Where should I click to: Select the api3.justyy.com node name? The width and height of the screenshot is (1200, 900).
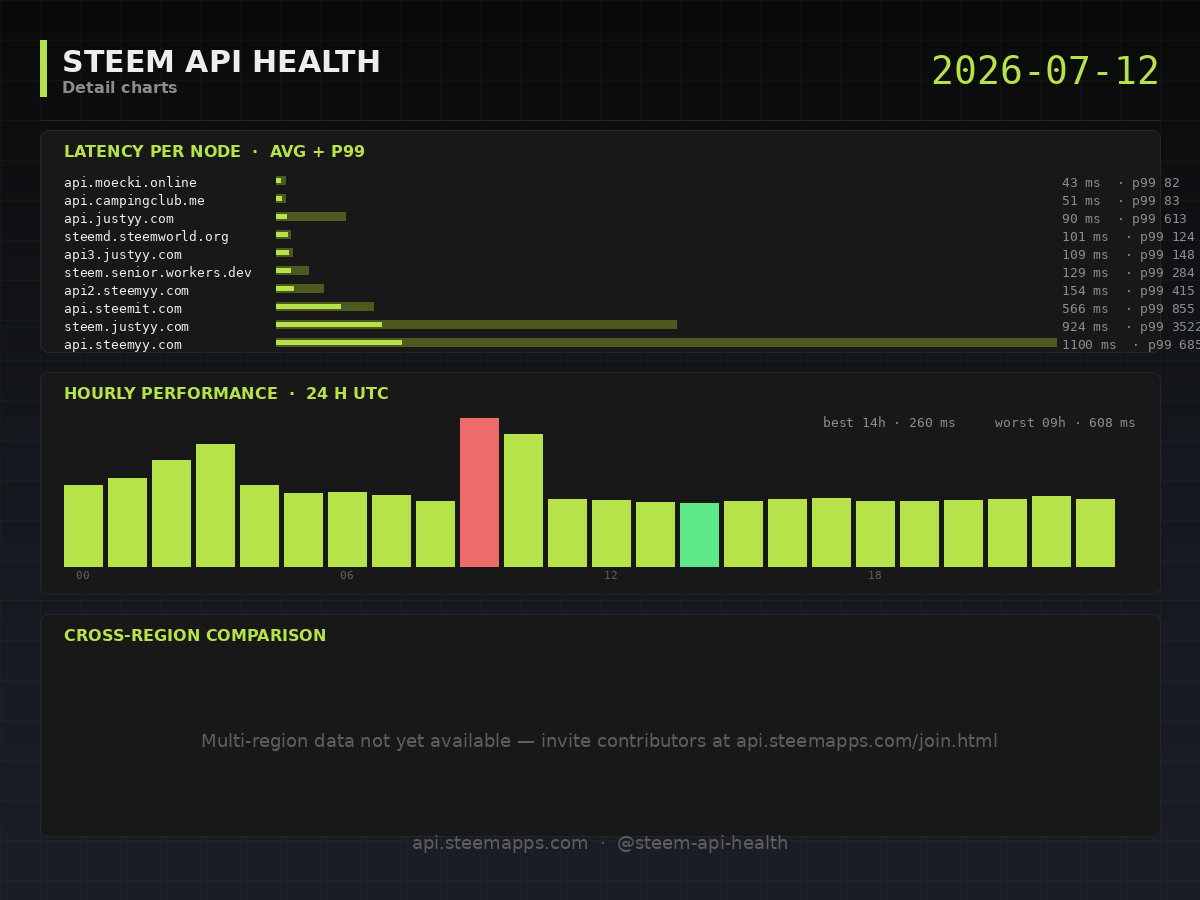coord(122,254)
